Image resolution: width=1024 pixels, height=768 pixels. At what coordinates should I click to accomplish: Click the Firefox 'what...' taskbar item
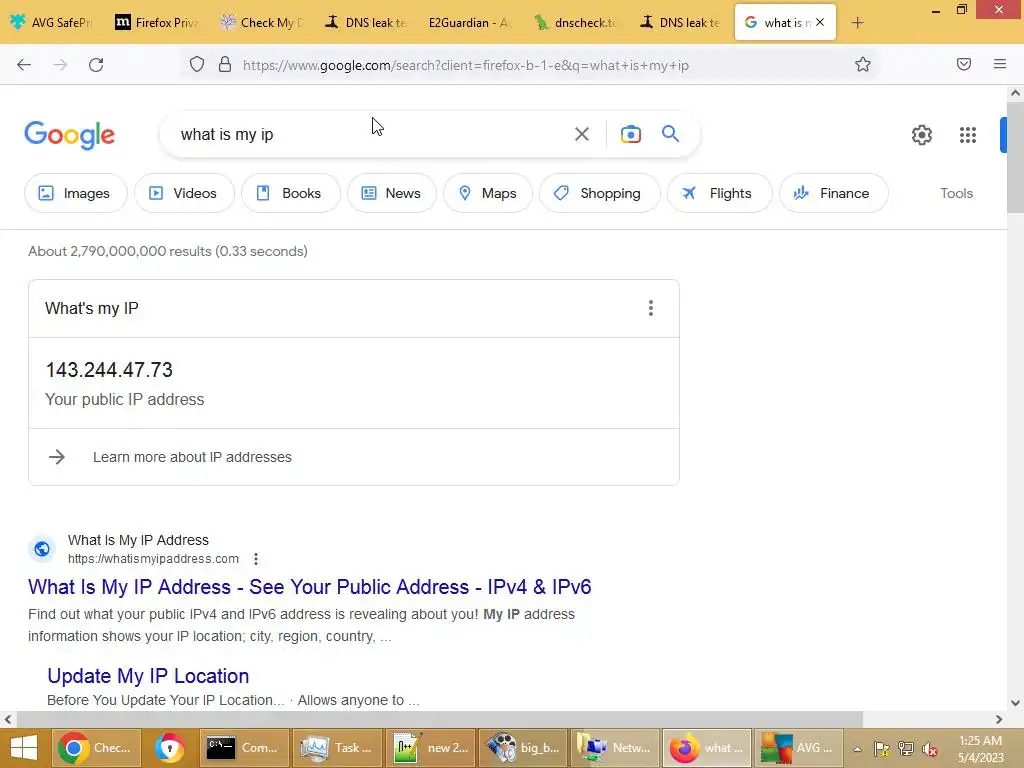(x=707, y=748)
